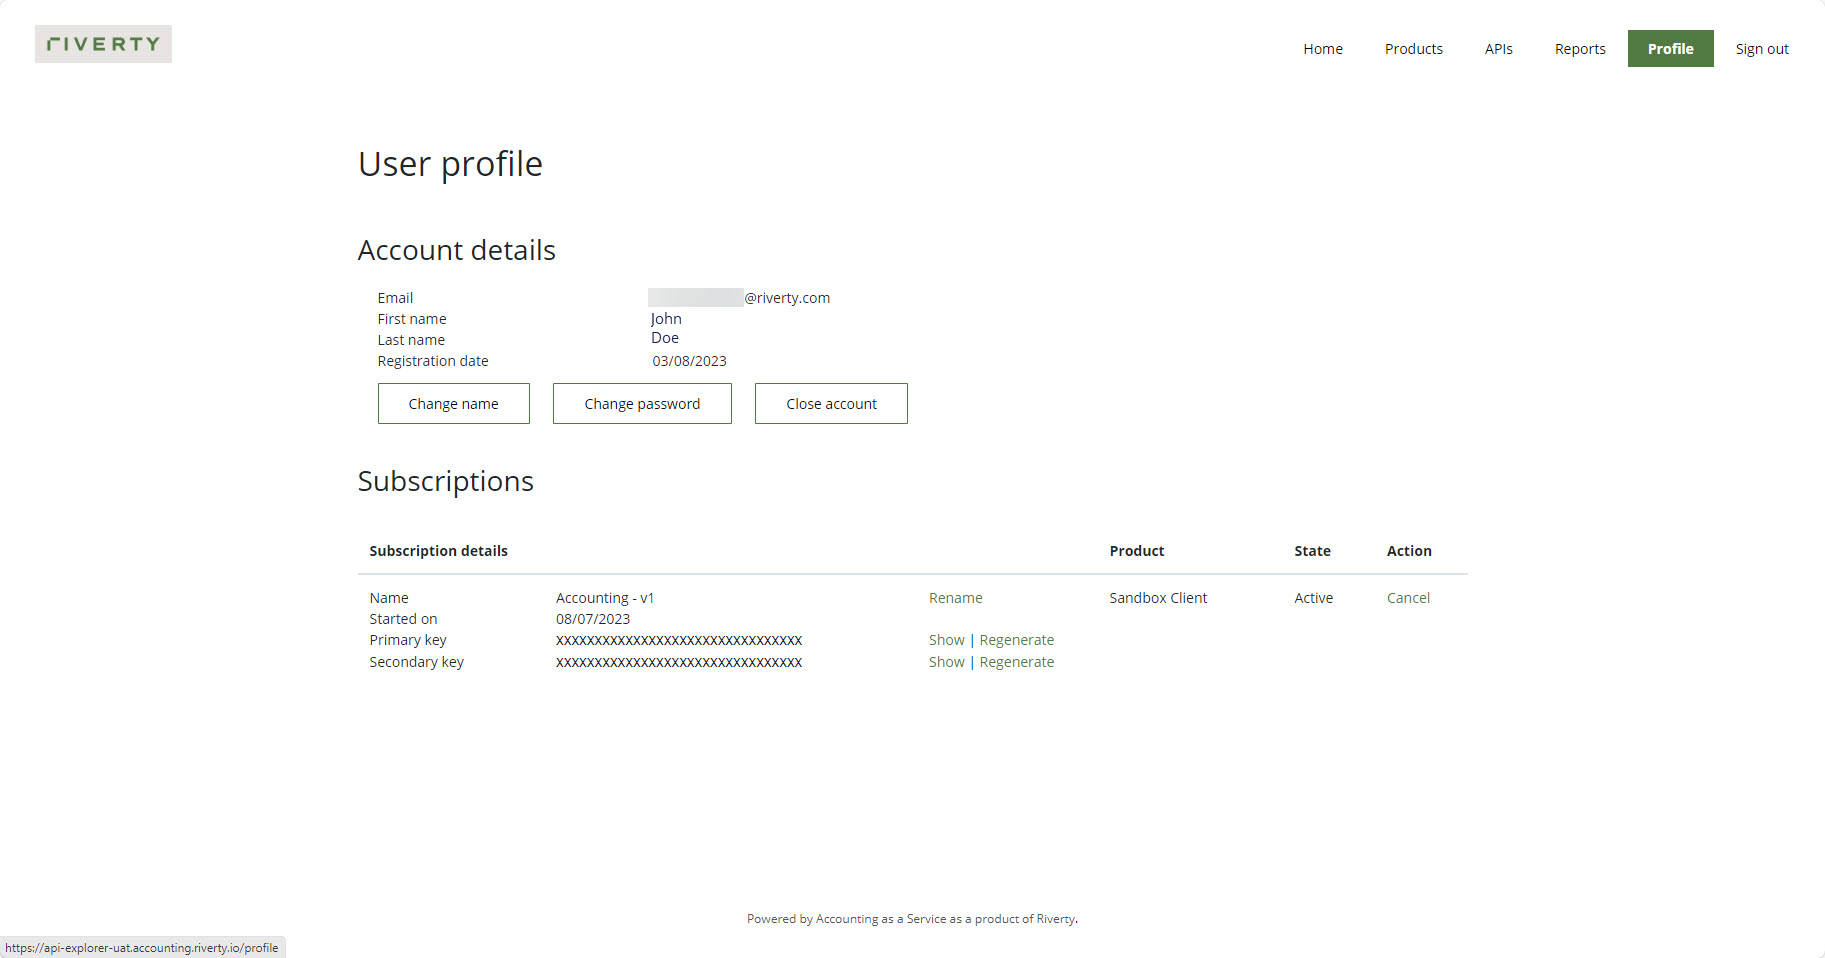Navigate to the APIs page
Screen dimensions: 1825x958
[x=1498, y=49]
